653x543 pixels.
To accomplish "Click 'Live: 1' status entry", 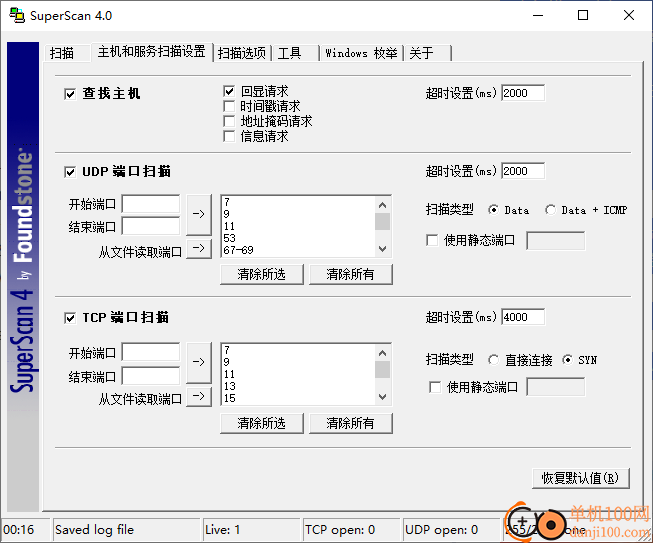I will tap(222, 530).
